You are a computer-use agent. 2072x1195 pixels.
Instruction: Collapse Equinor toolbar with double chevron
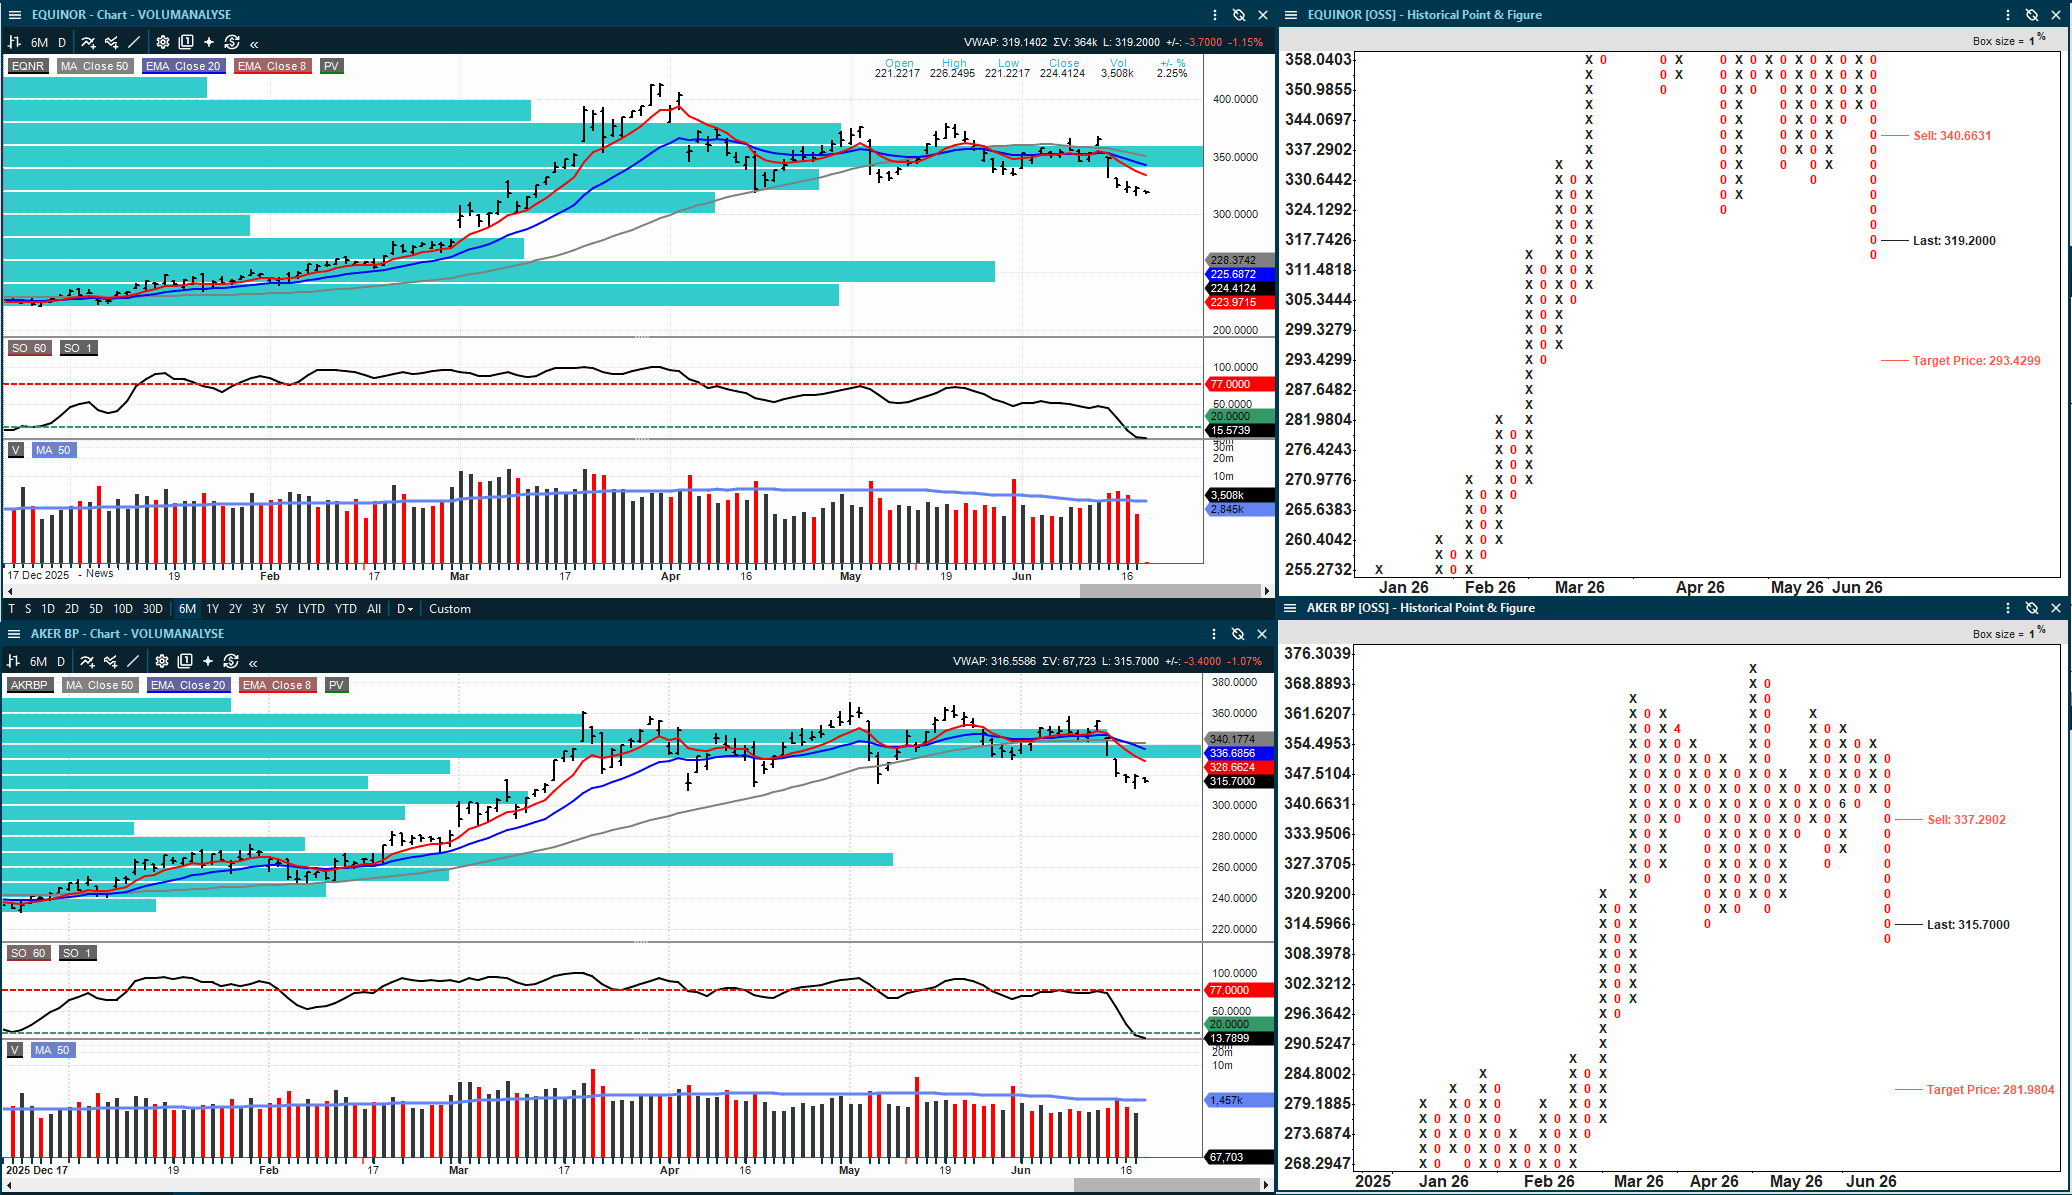click(255, 43)
